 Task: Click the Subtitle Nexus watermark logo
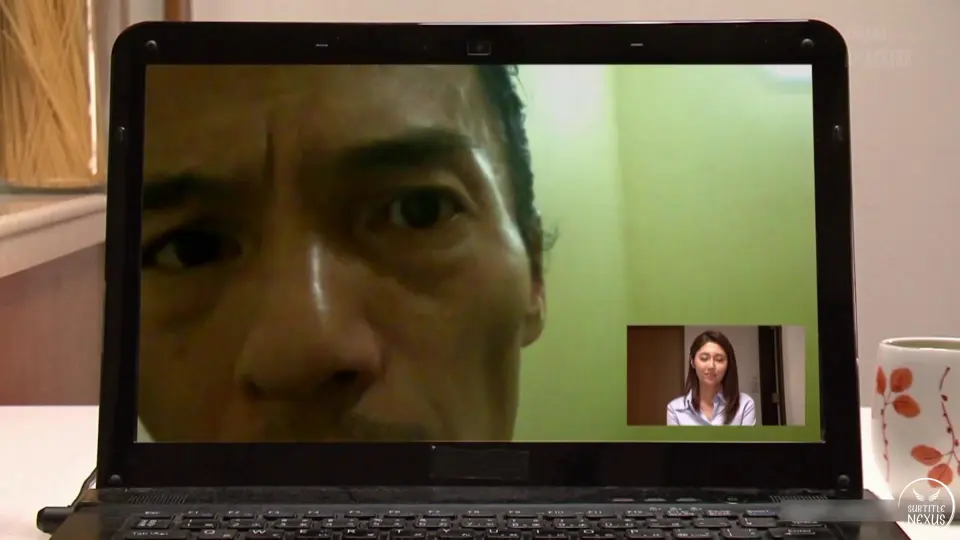pos(925,506)
